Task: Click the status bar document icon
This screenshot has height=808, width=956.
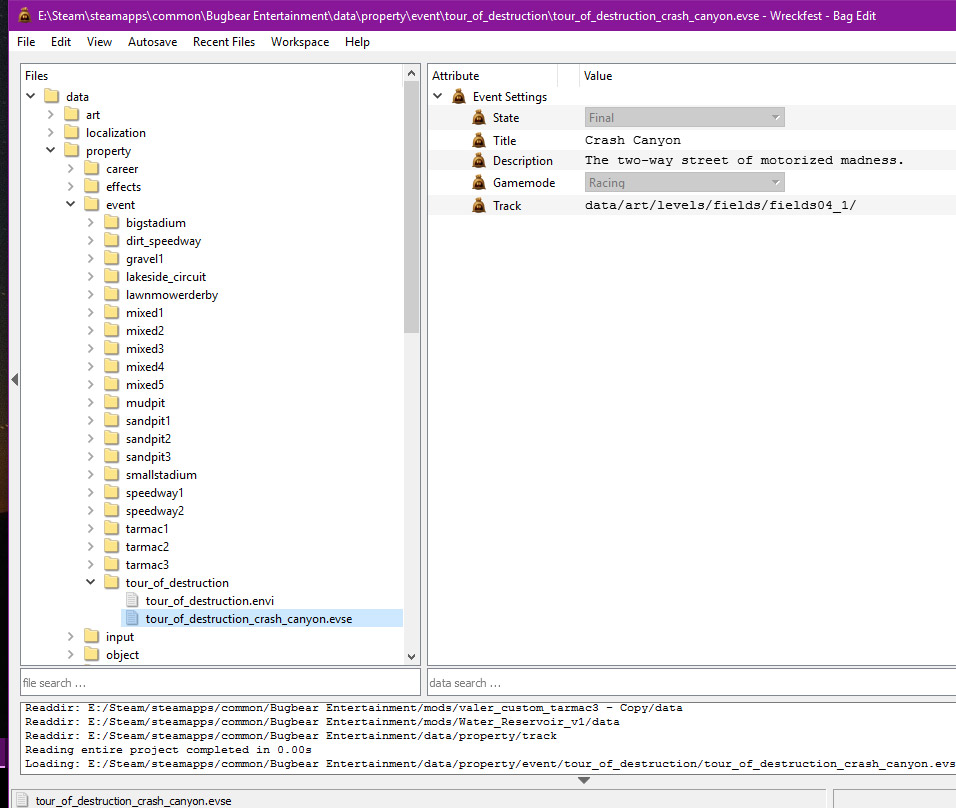Action: (22, 800)
